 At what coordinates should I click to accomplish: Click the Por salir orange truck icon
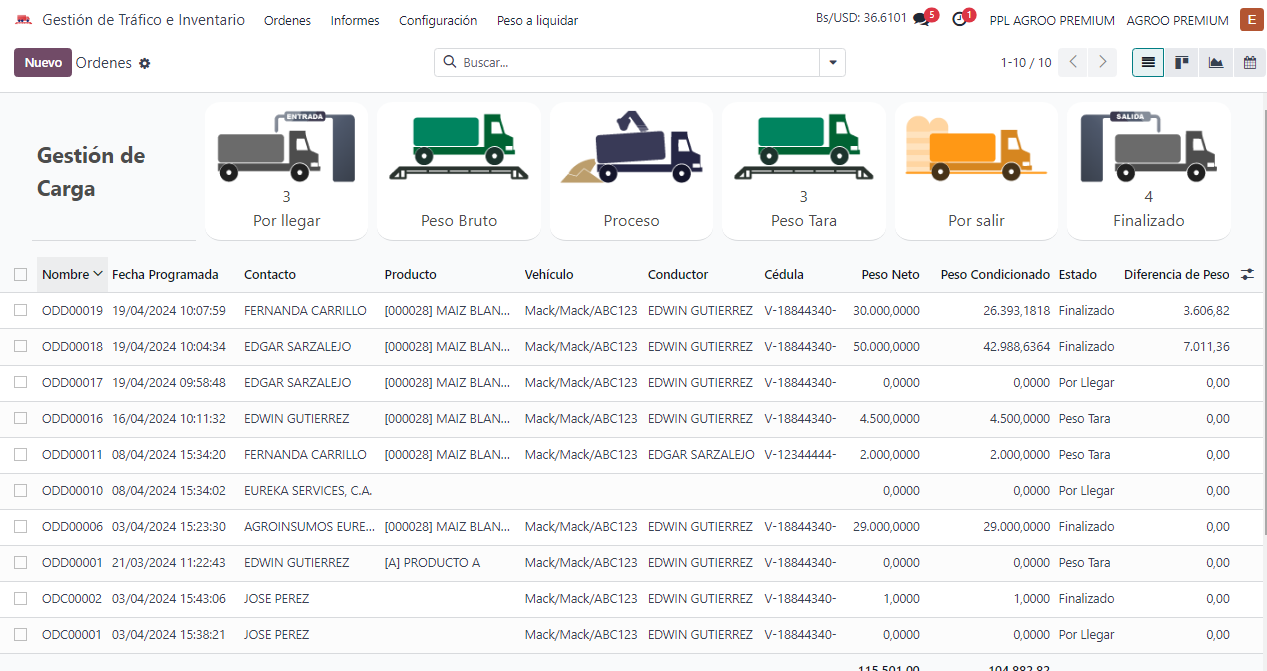click(975, 148)
